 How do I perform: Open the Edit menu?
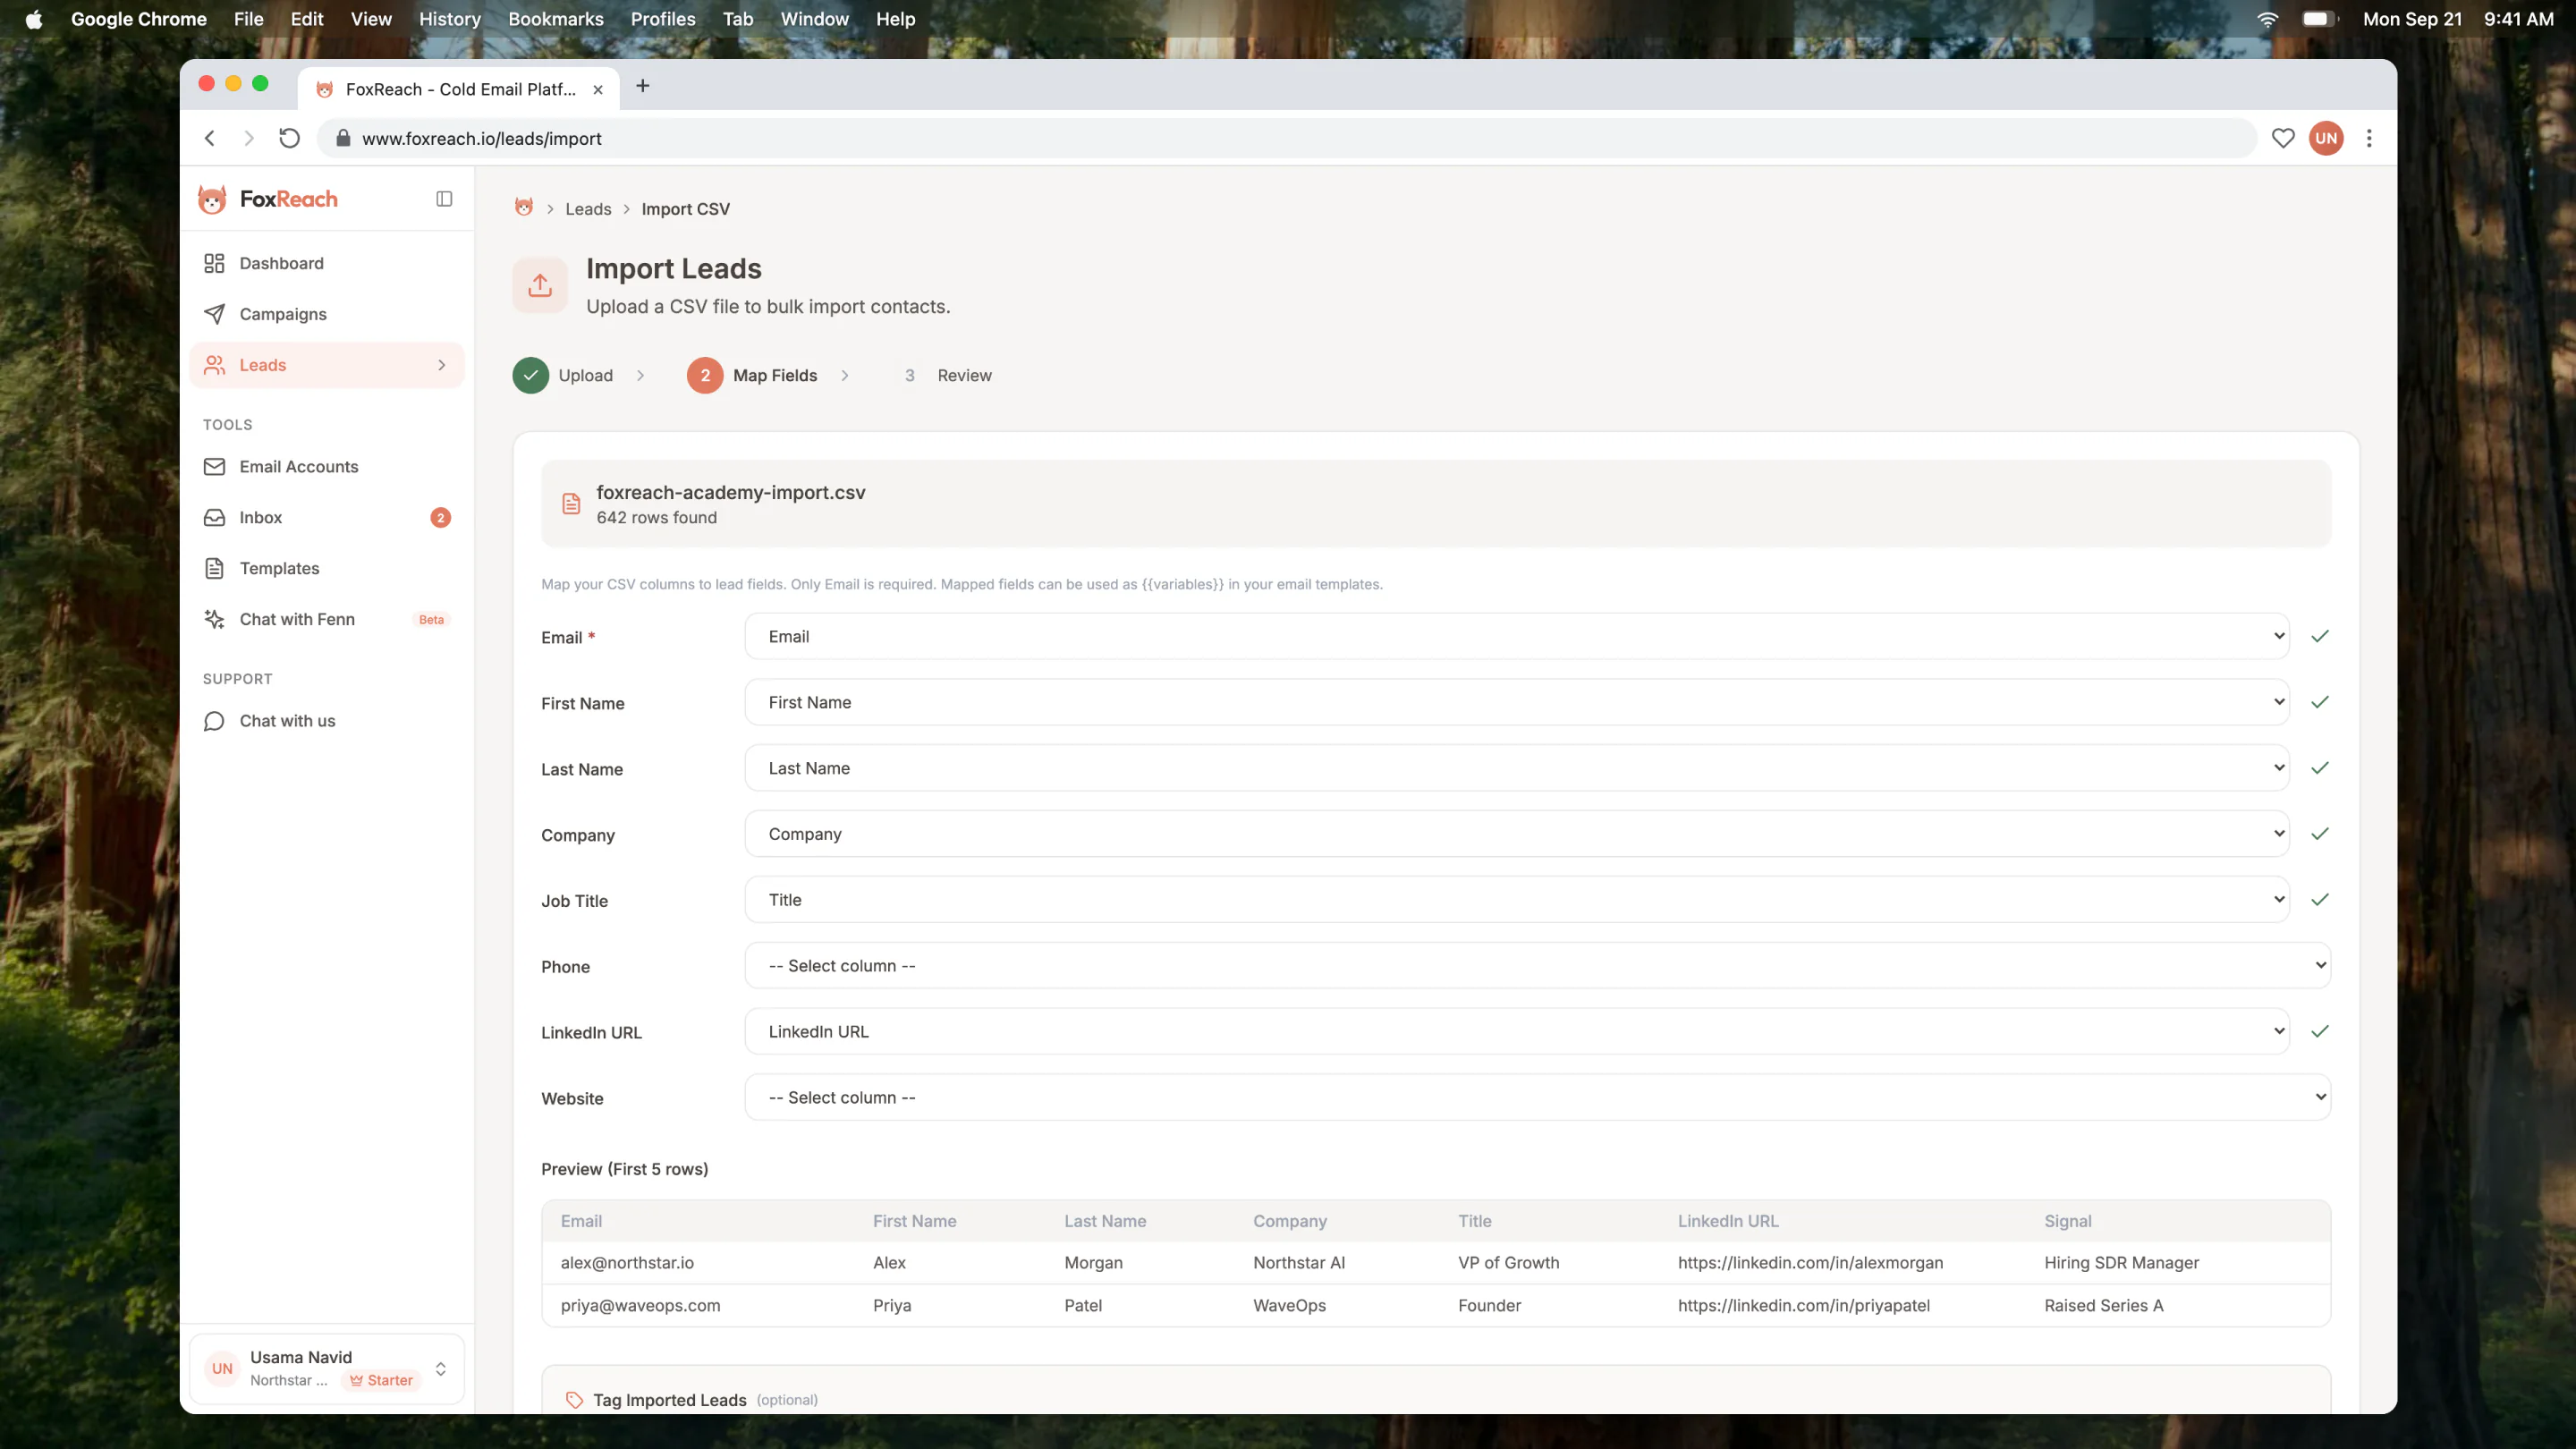click(306, 19)
